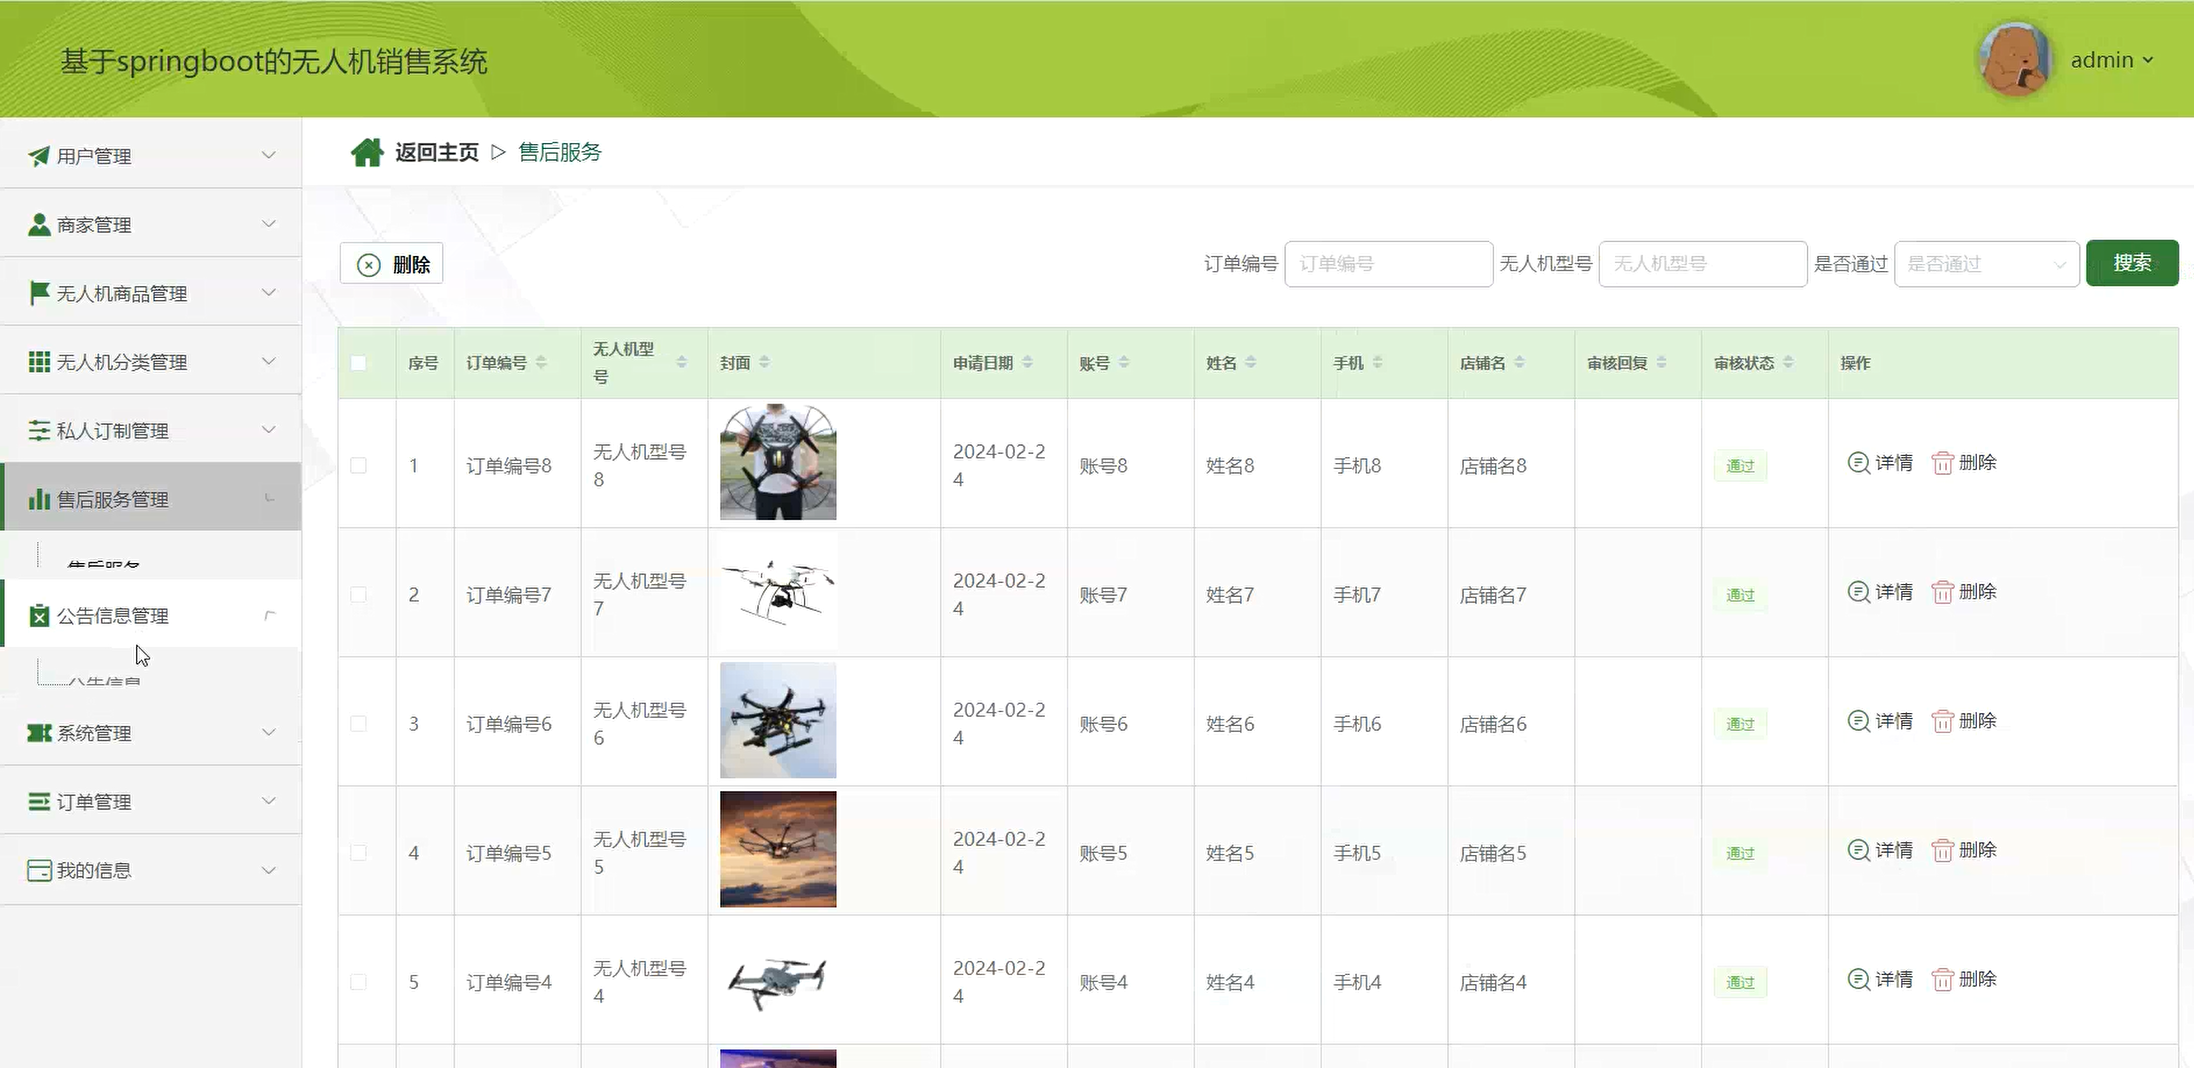Viewport: 2194px width, 1068px height.
Task: Click the flag icon of 无人机商品管理
Action: [x=39, y=293]
